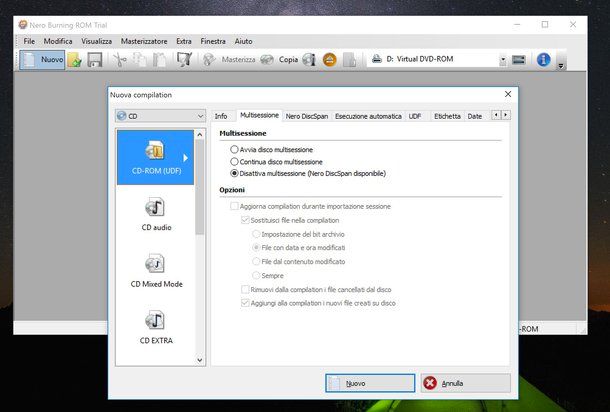Select the CD audio compilation type
The image size is (610, 412).
pos(156,214)
